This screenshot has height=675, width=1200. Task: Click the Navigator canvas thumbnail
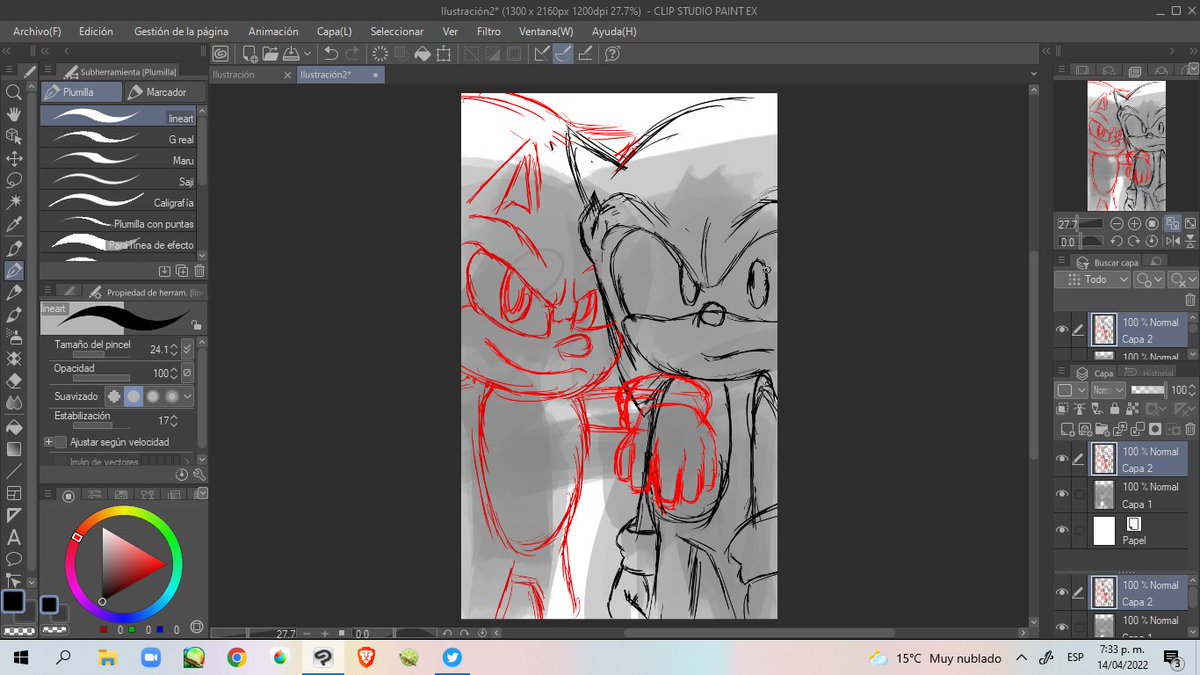click(x=1126, y=146)
